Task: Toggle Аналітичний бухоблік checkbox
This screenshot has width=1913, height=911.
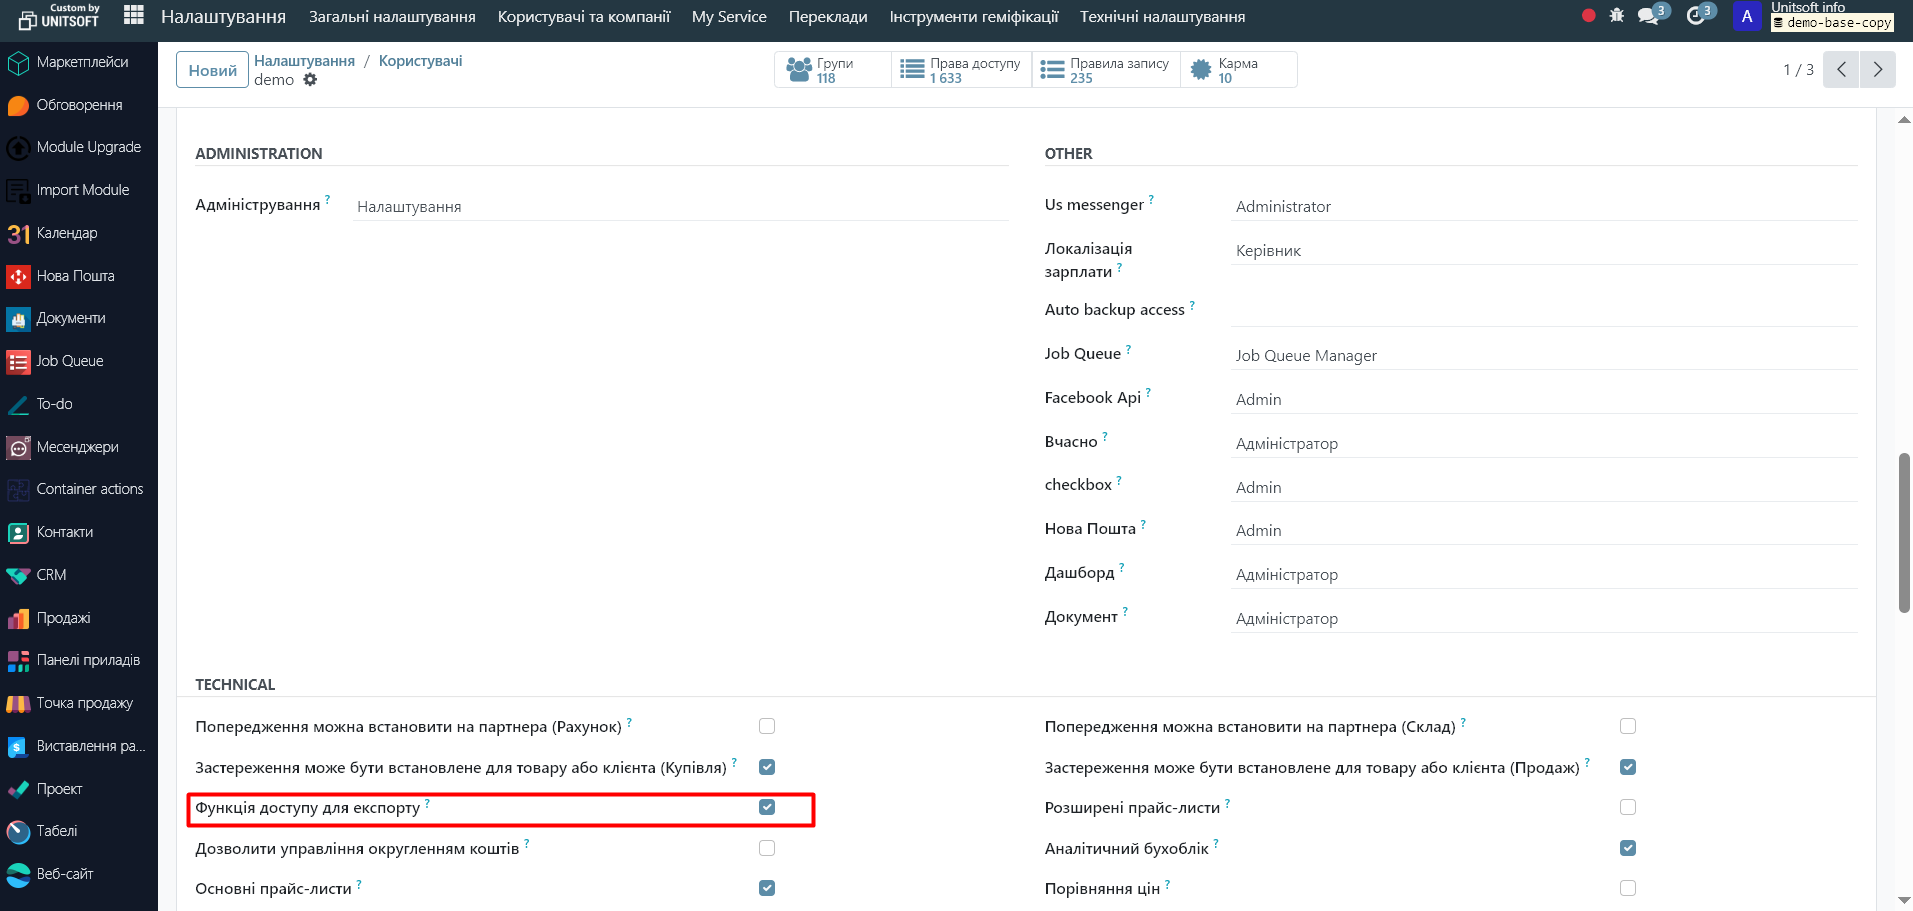Action: pyautogui.click(x=1628, y=848)
